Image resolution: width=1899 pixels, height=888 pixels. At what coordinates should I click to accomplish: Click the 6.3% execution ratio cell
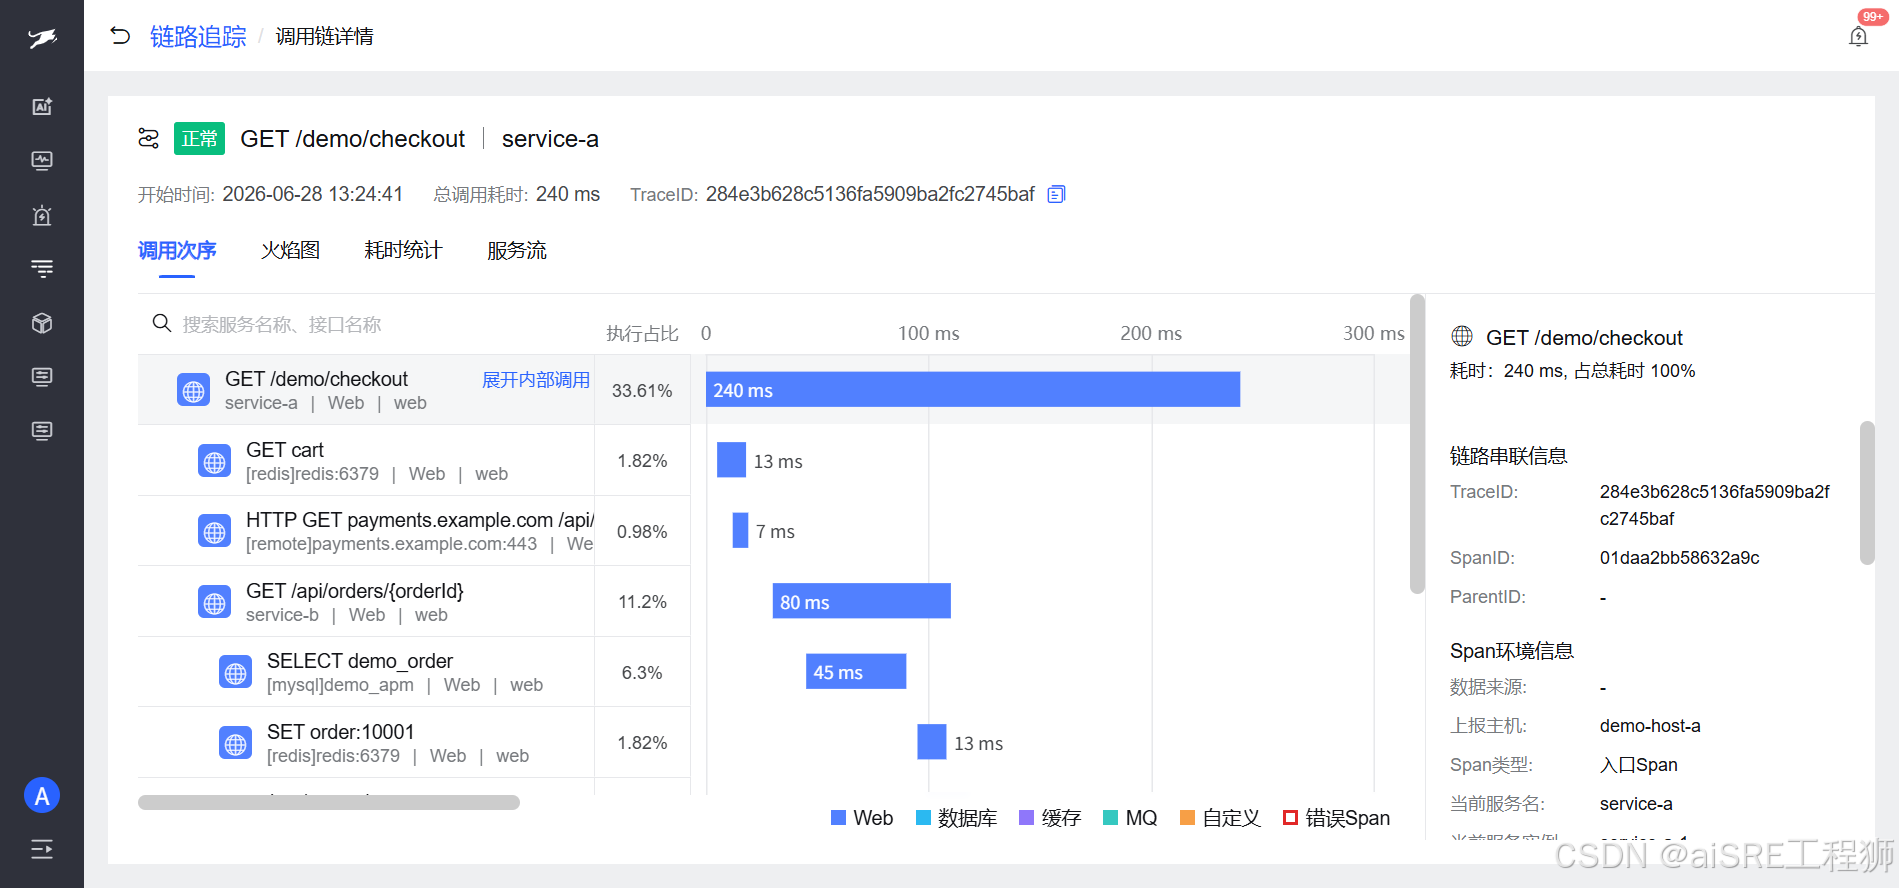tap(642, 672)
